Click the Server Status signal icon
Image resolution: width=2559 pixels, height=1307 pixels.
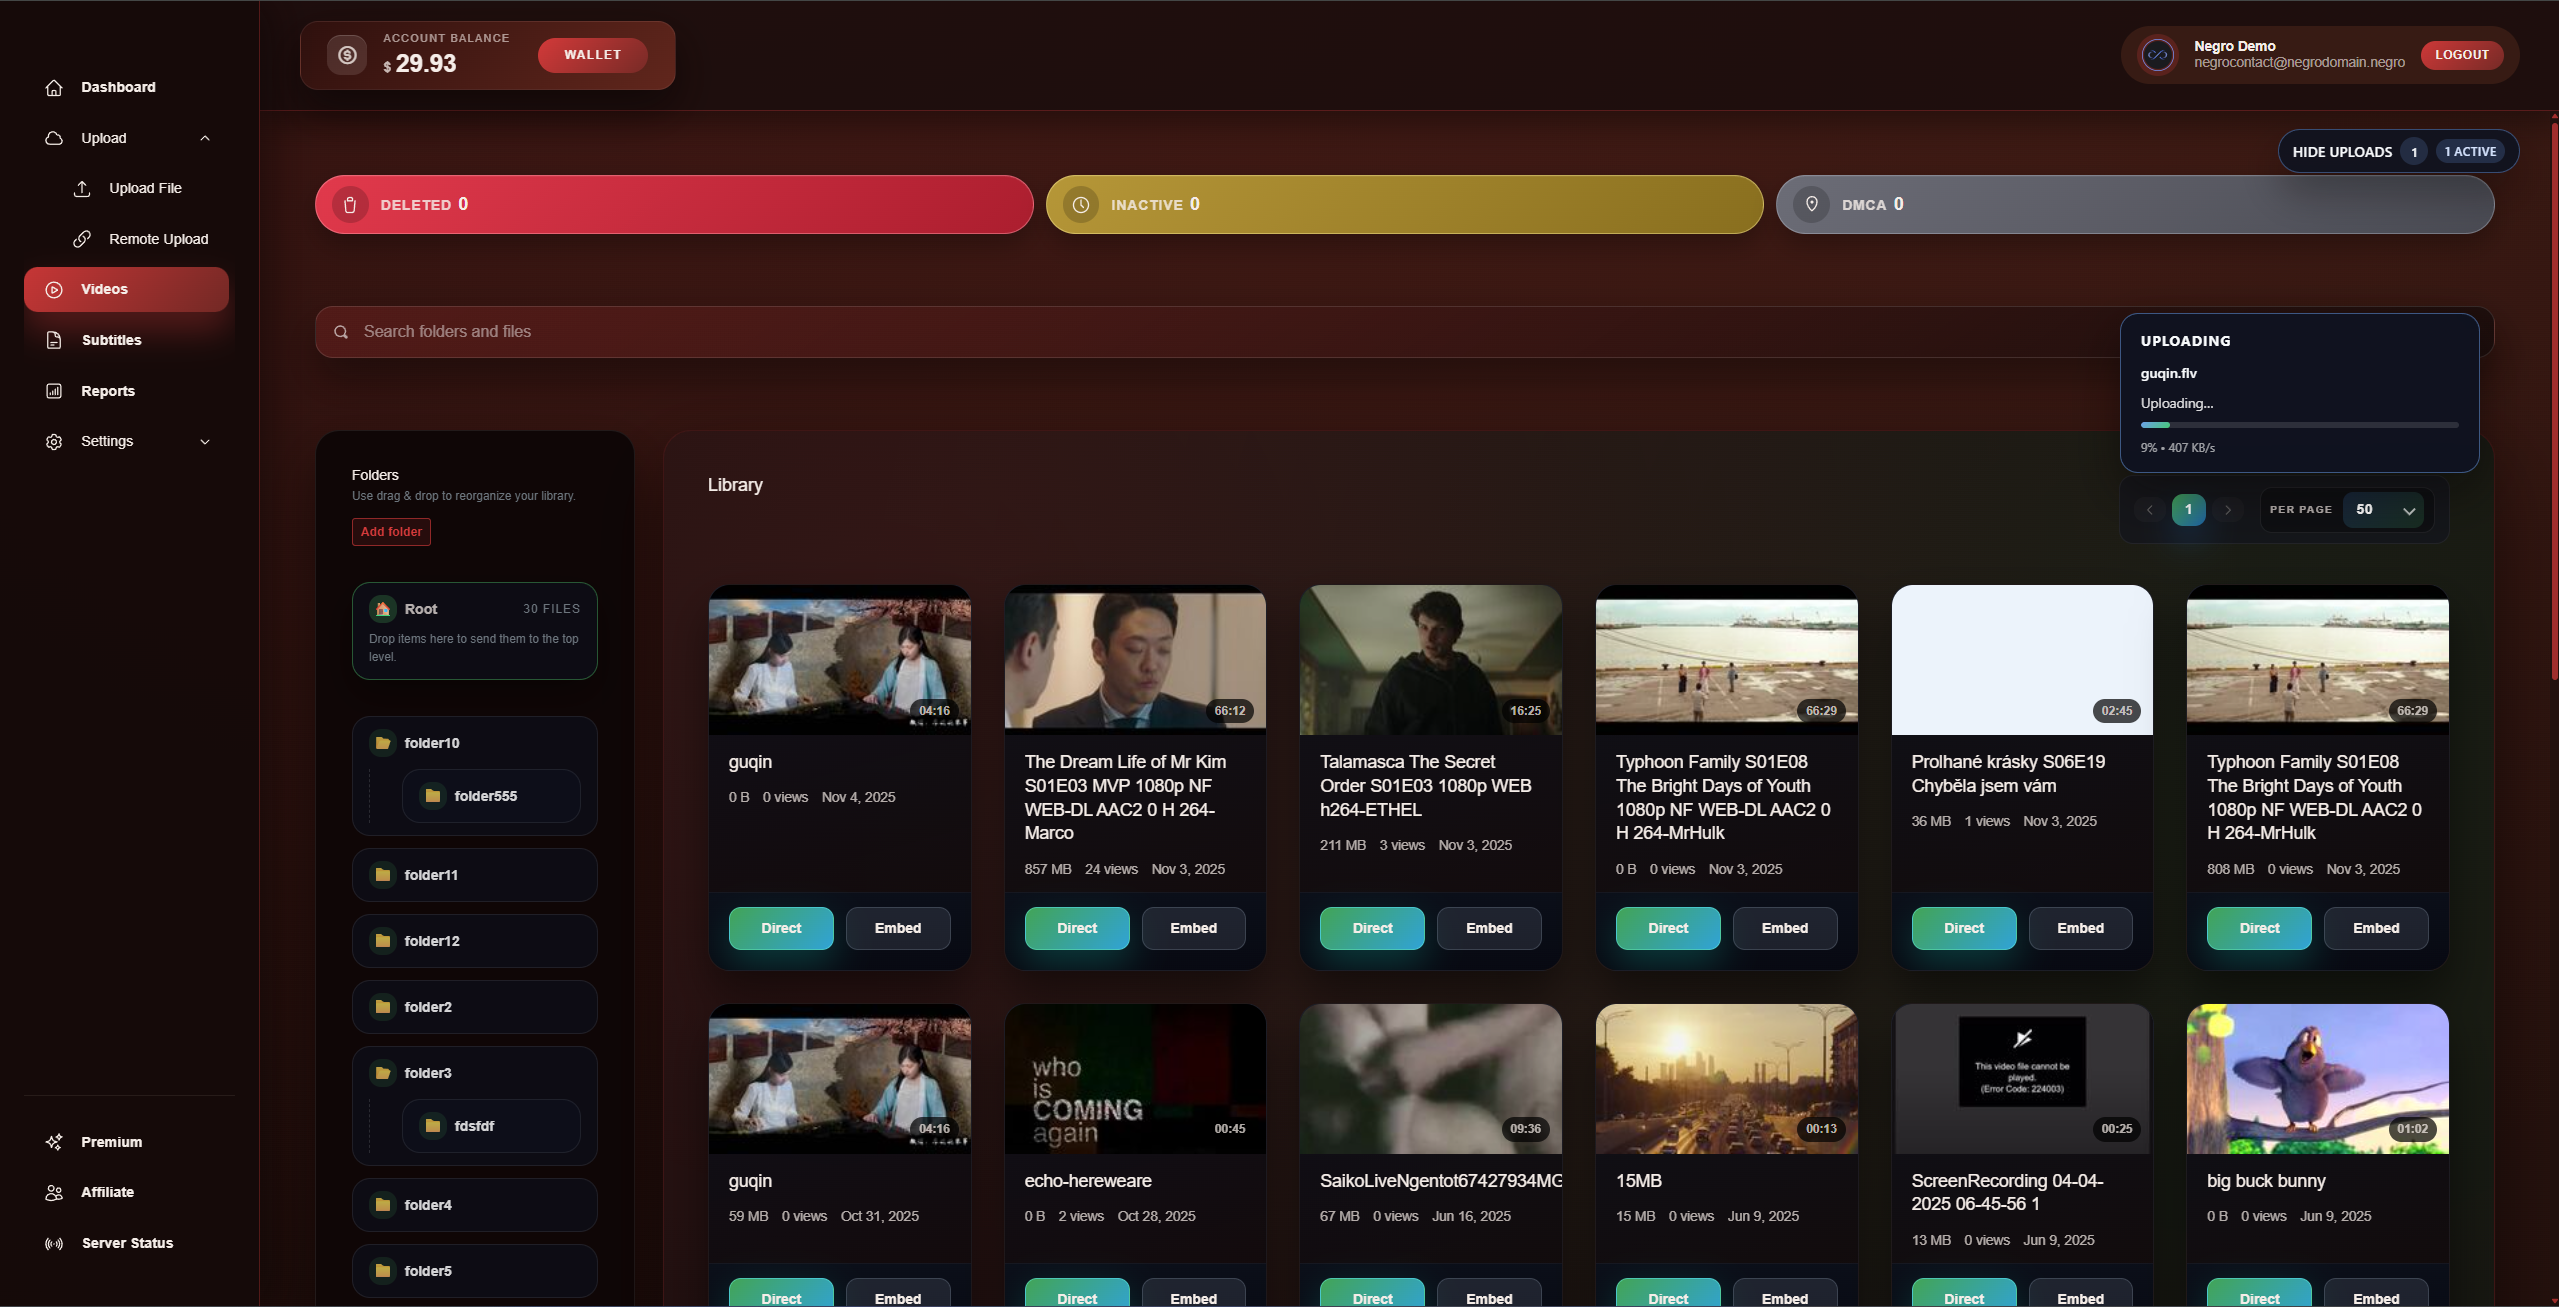point(54,1243)
